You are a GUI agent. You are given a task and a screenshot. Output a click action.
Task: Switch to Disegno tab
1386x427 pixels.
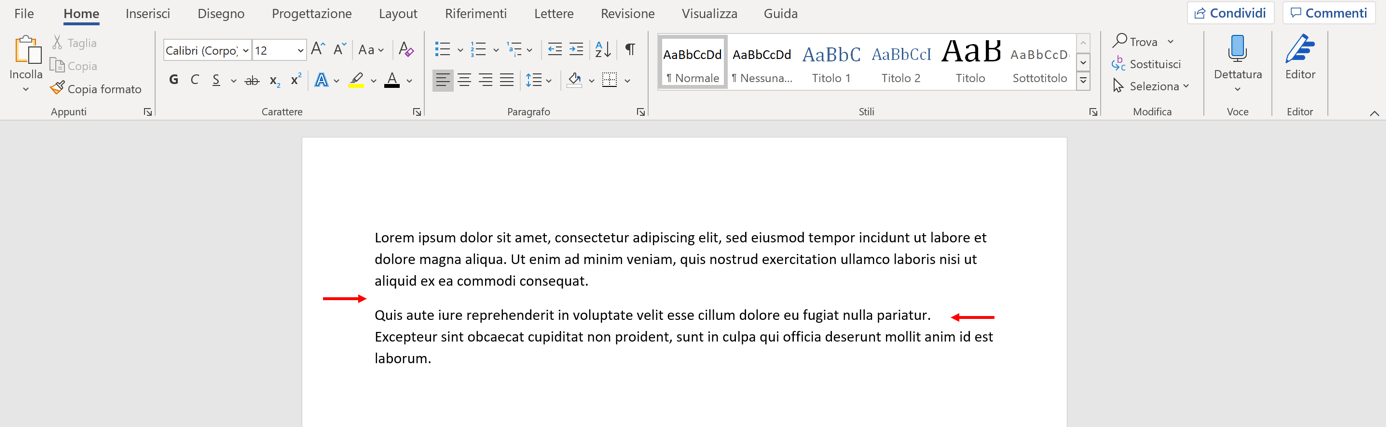click(221, 14)
